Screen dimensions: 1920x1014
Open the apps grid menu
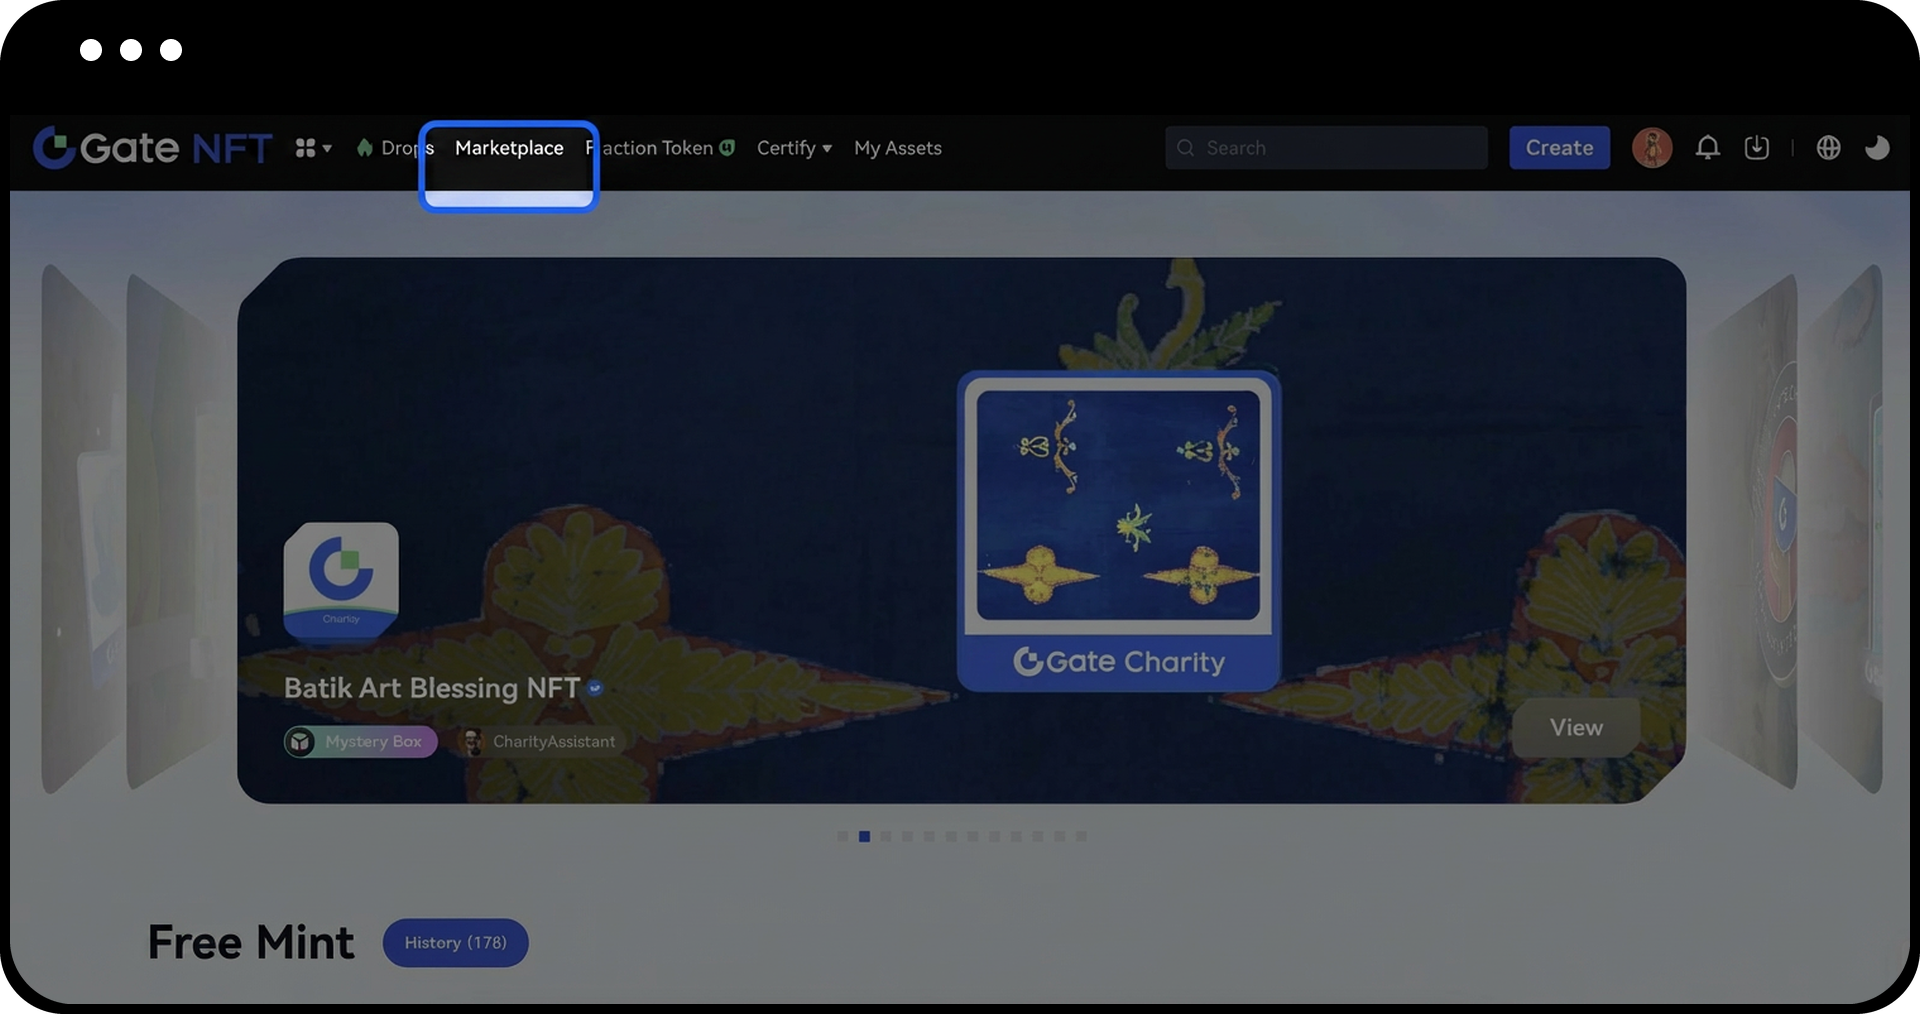pyautogui.click(x=312, y=148)
